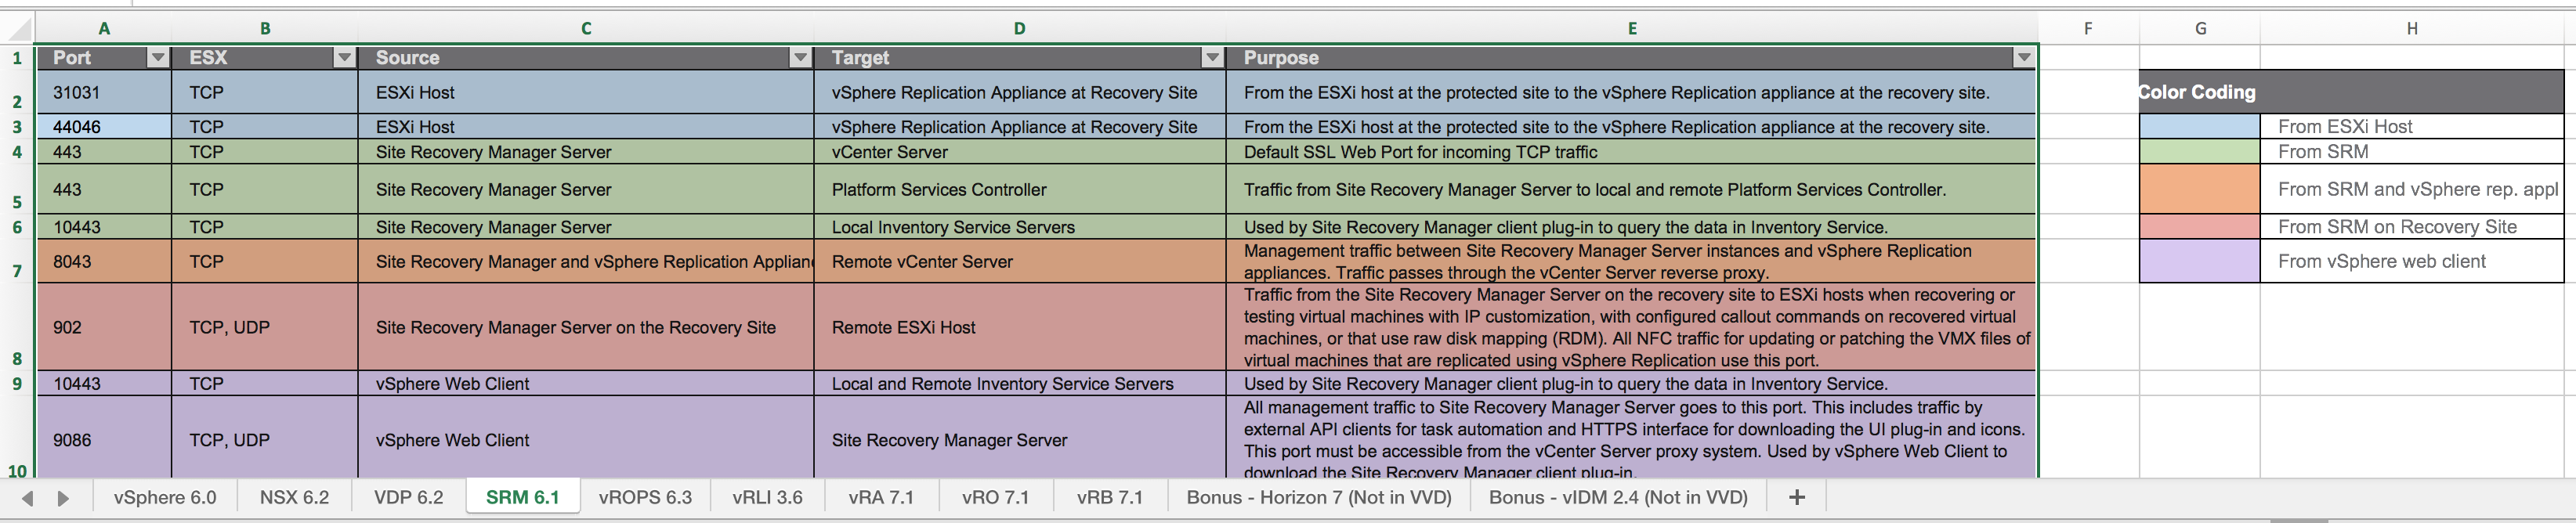Open the ESX column filter dropdown

344,58
